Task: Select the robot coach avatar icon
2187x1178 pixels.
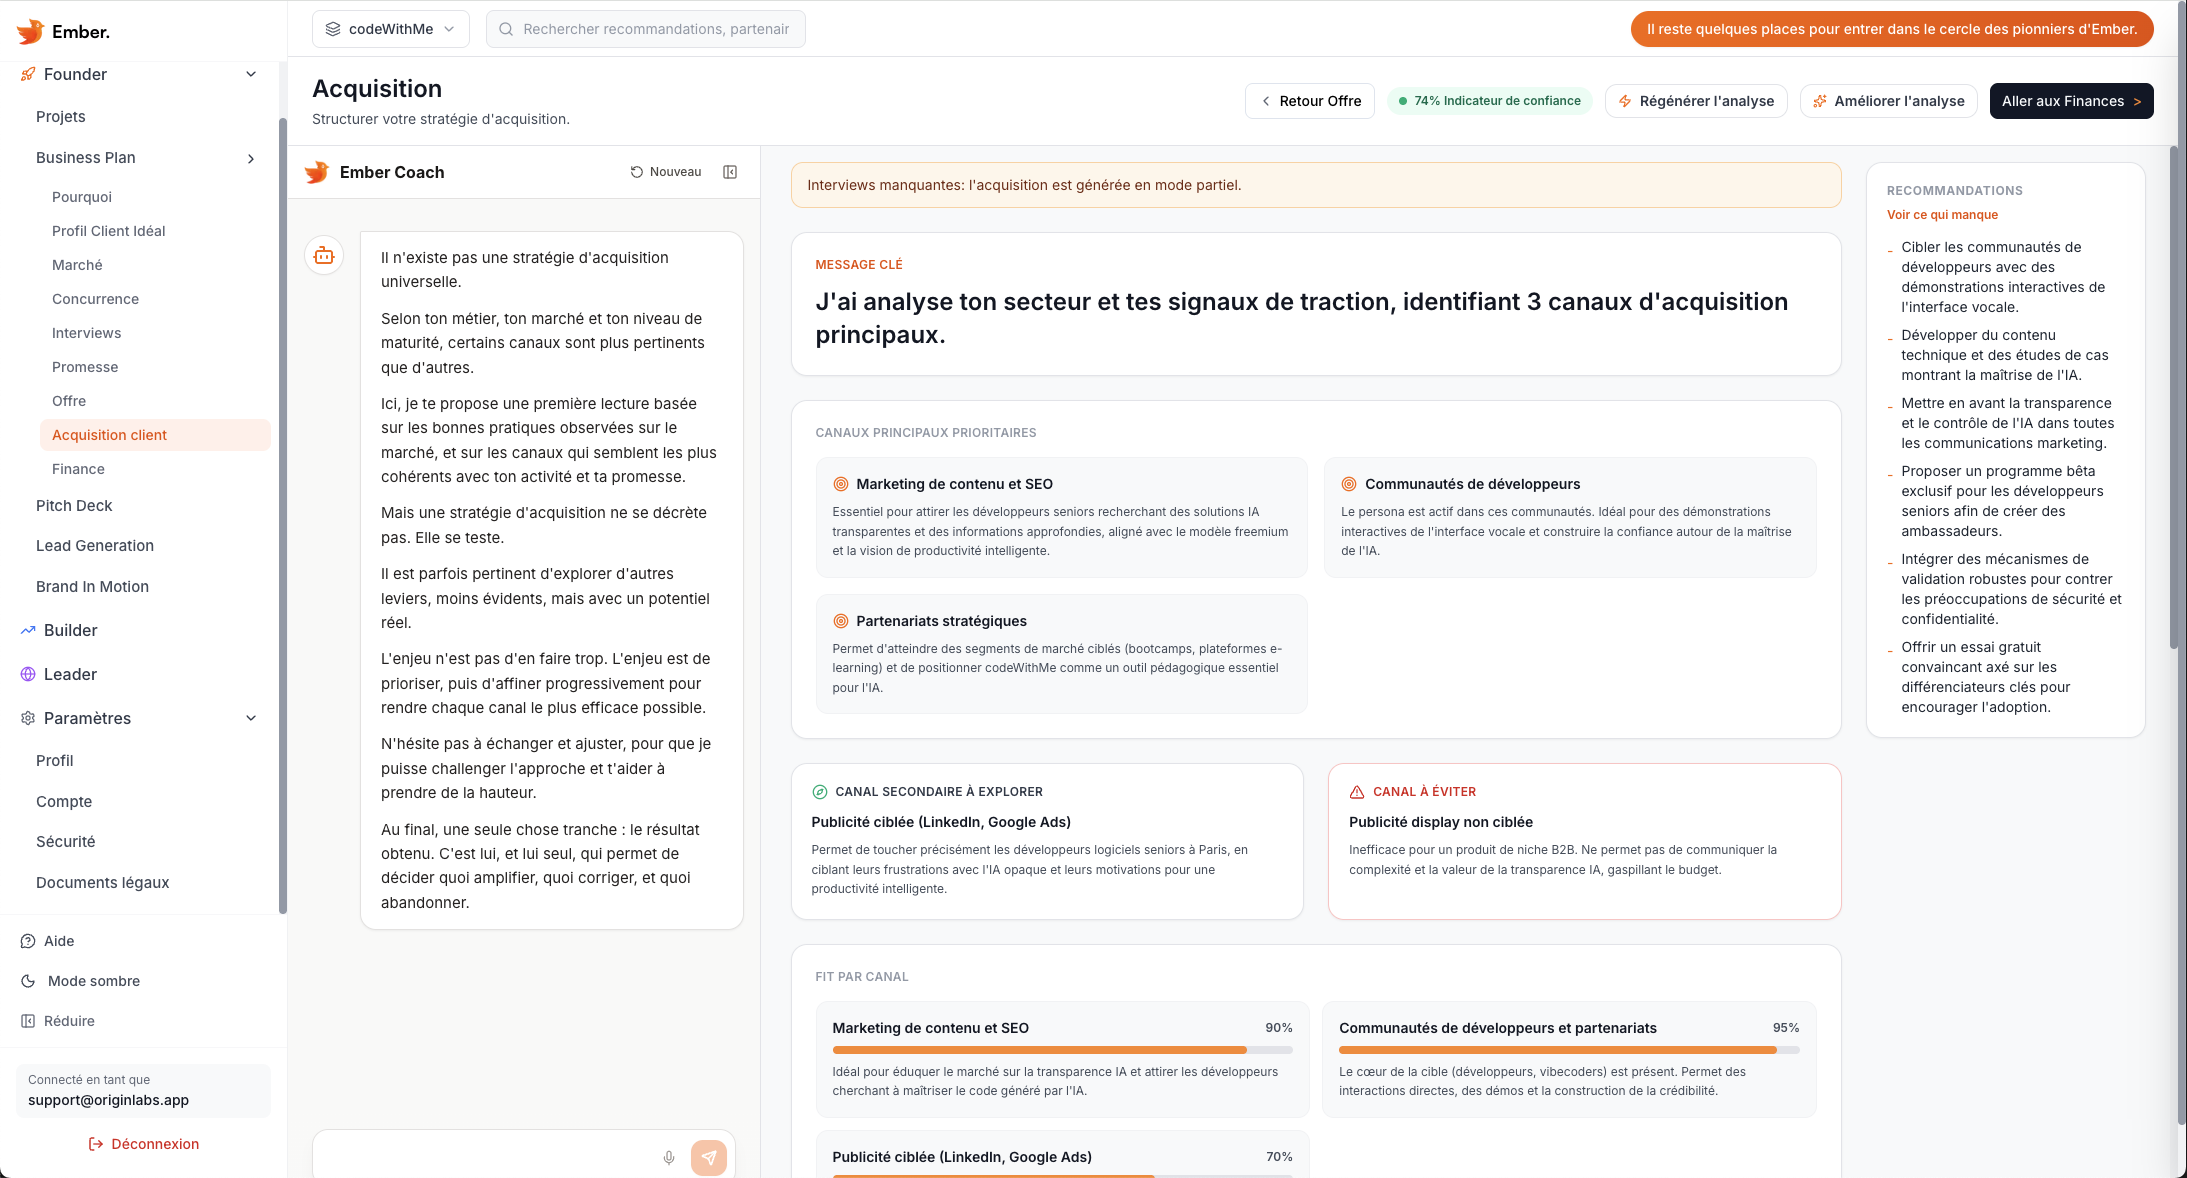Action: click(323, 255)
